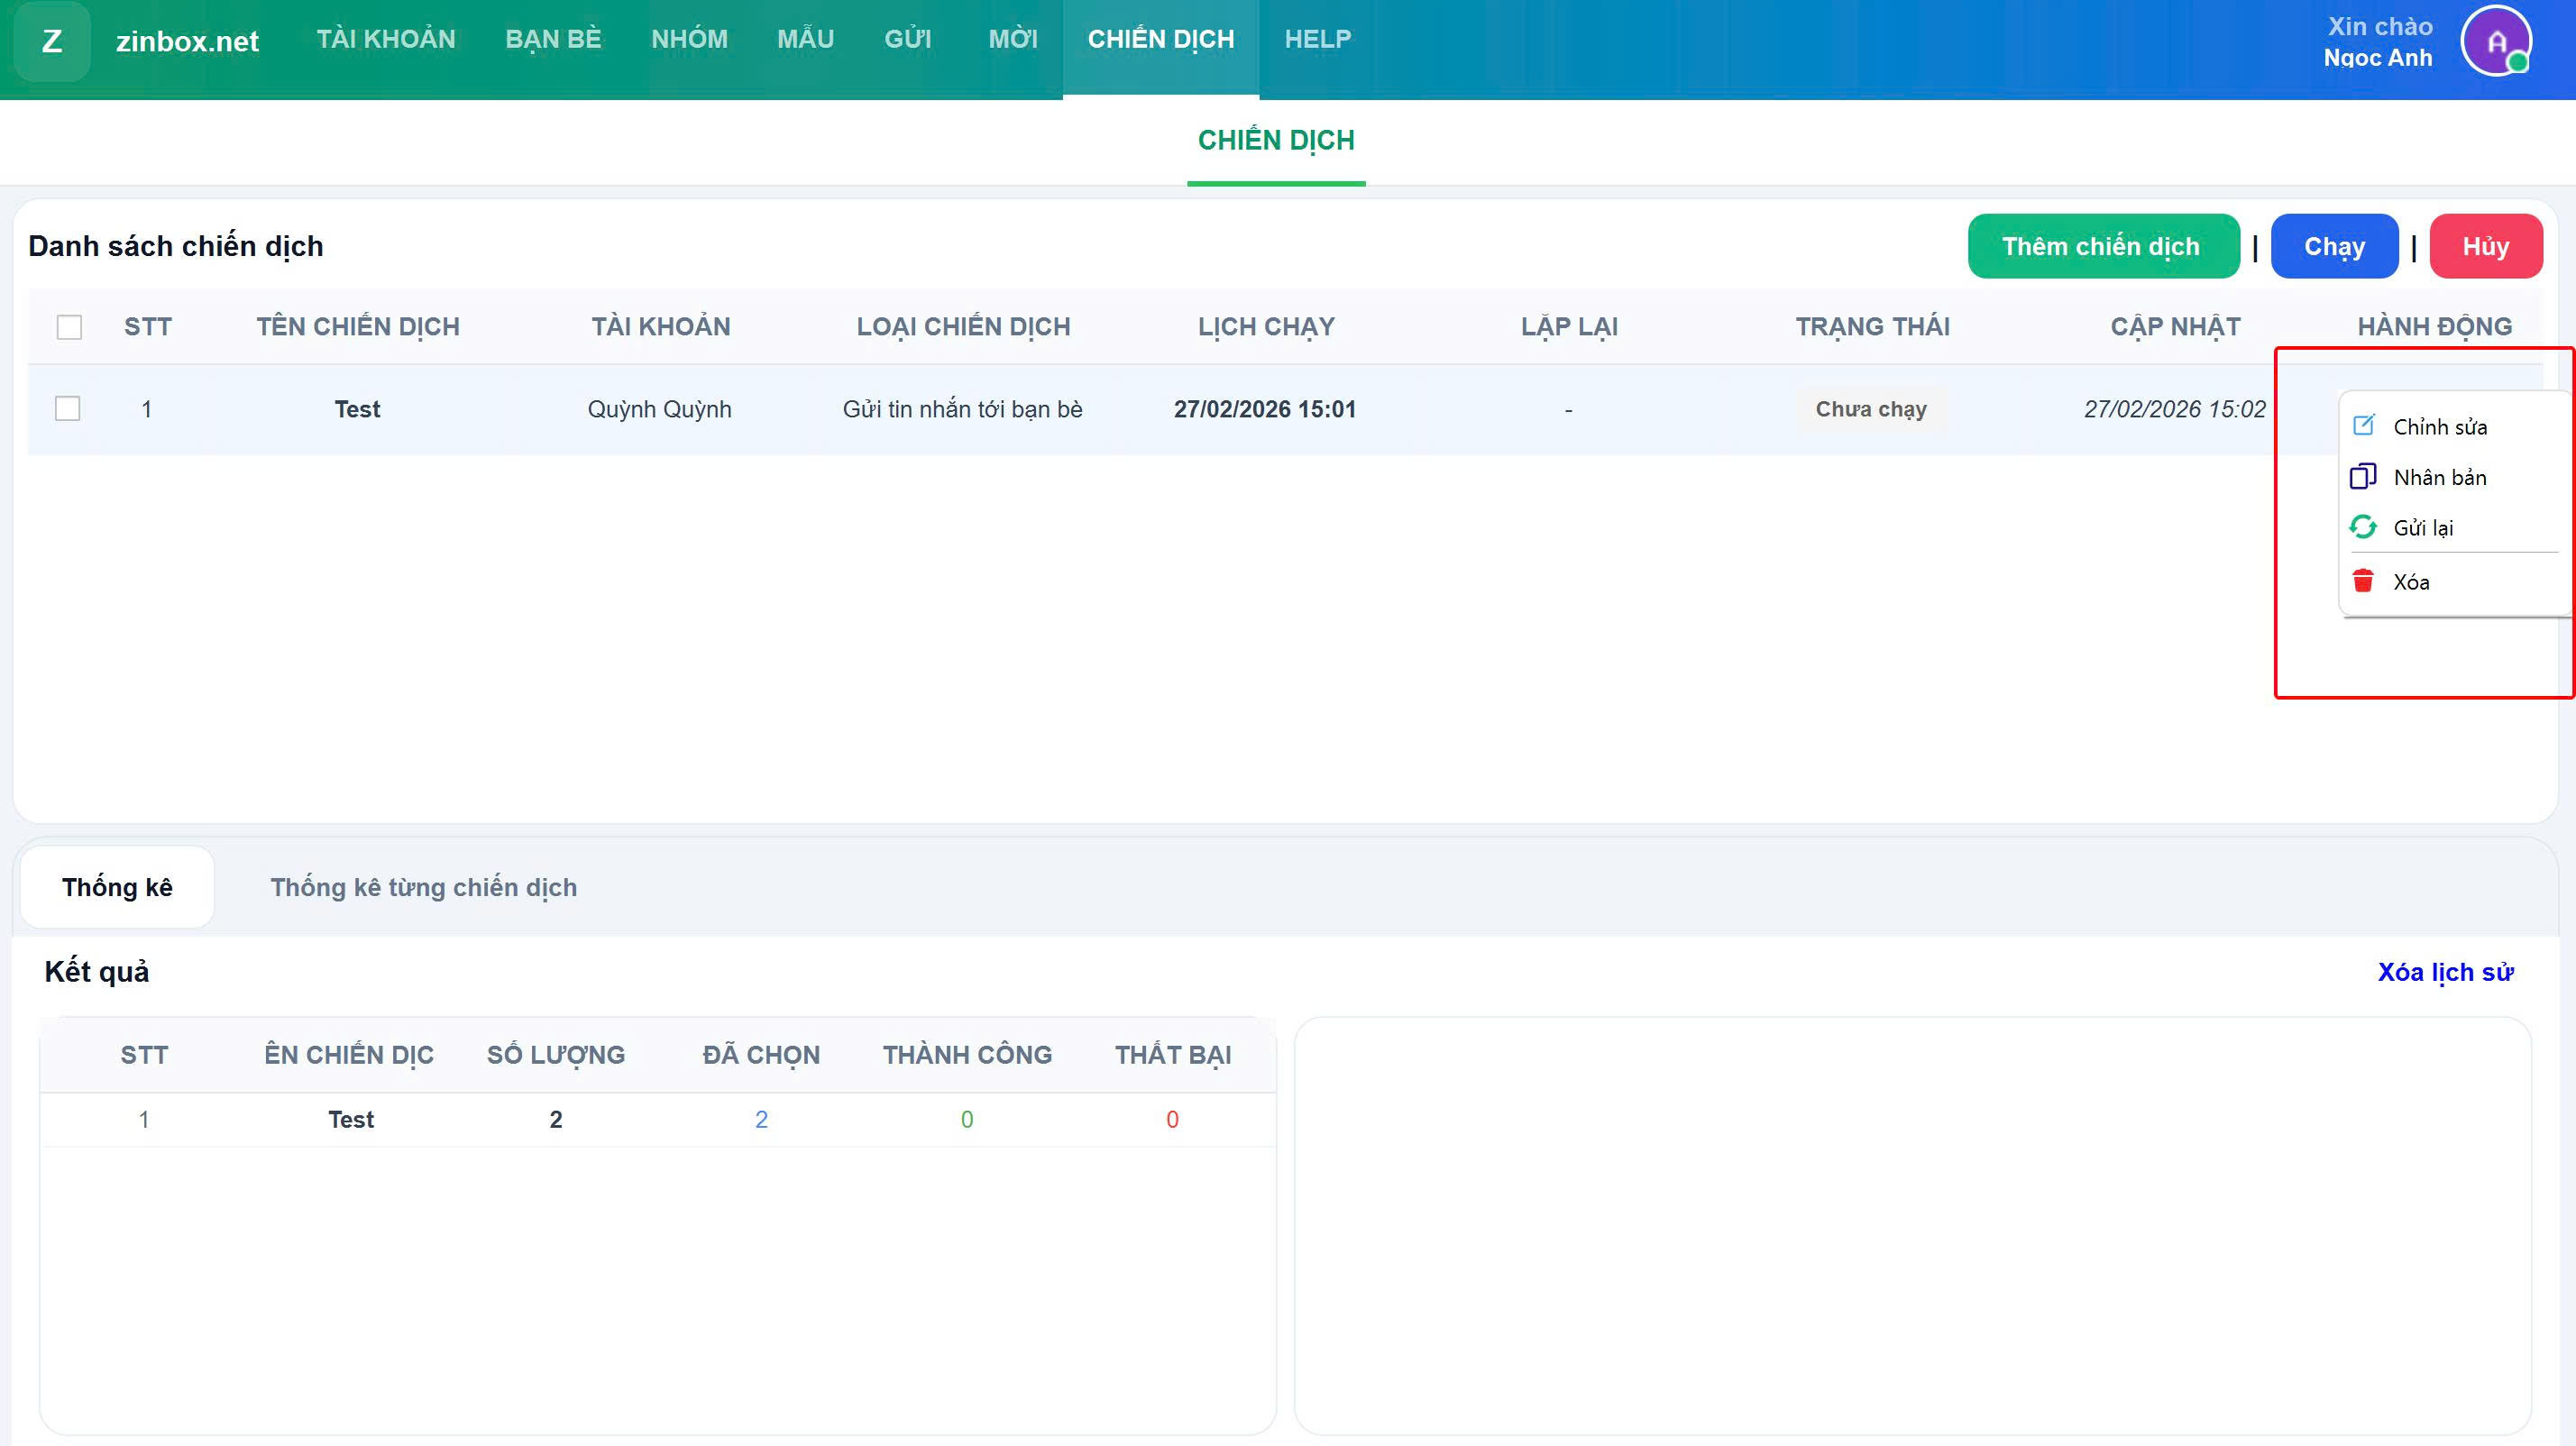Click the Xóa lịch sử link
The height and width of the screenshot is (1446, 2576).
(2445, 972)
